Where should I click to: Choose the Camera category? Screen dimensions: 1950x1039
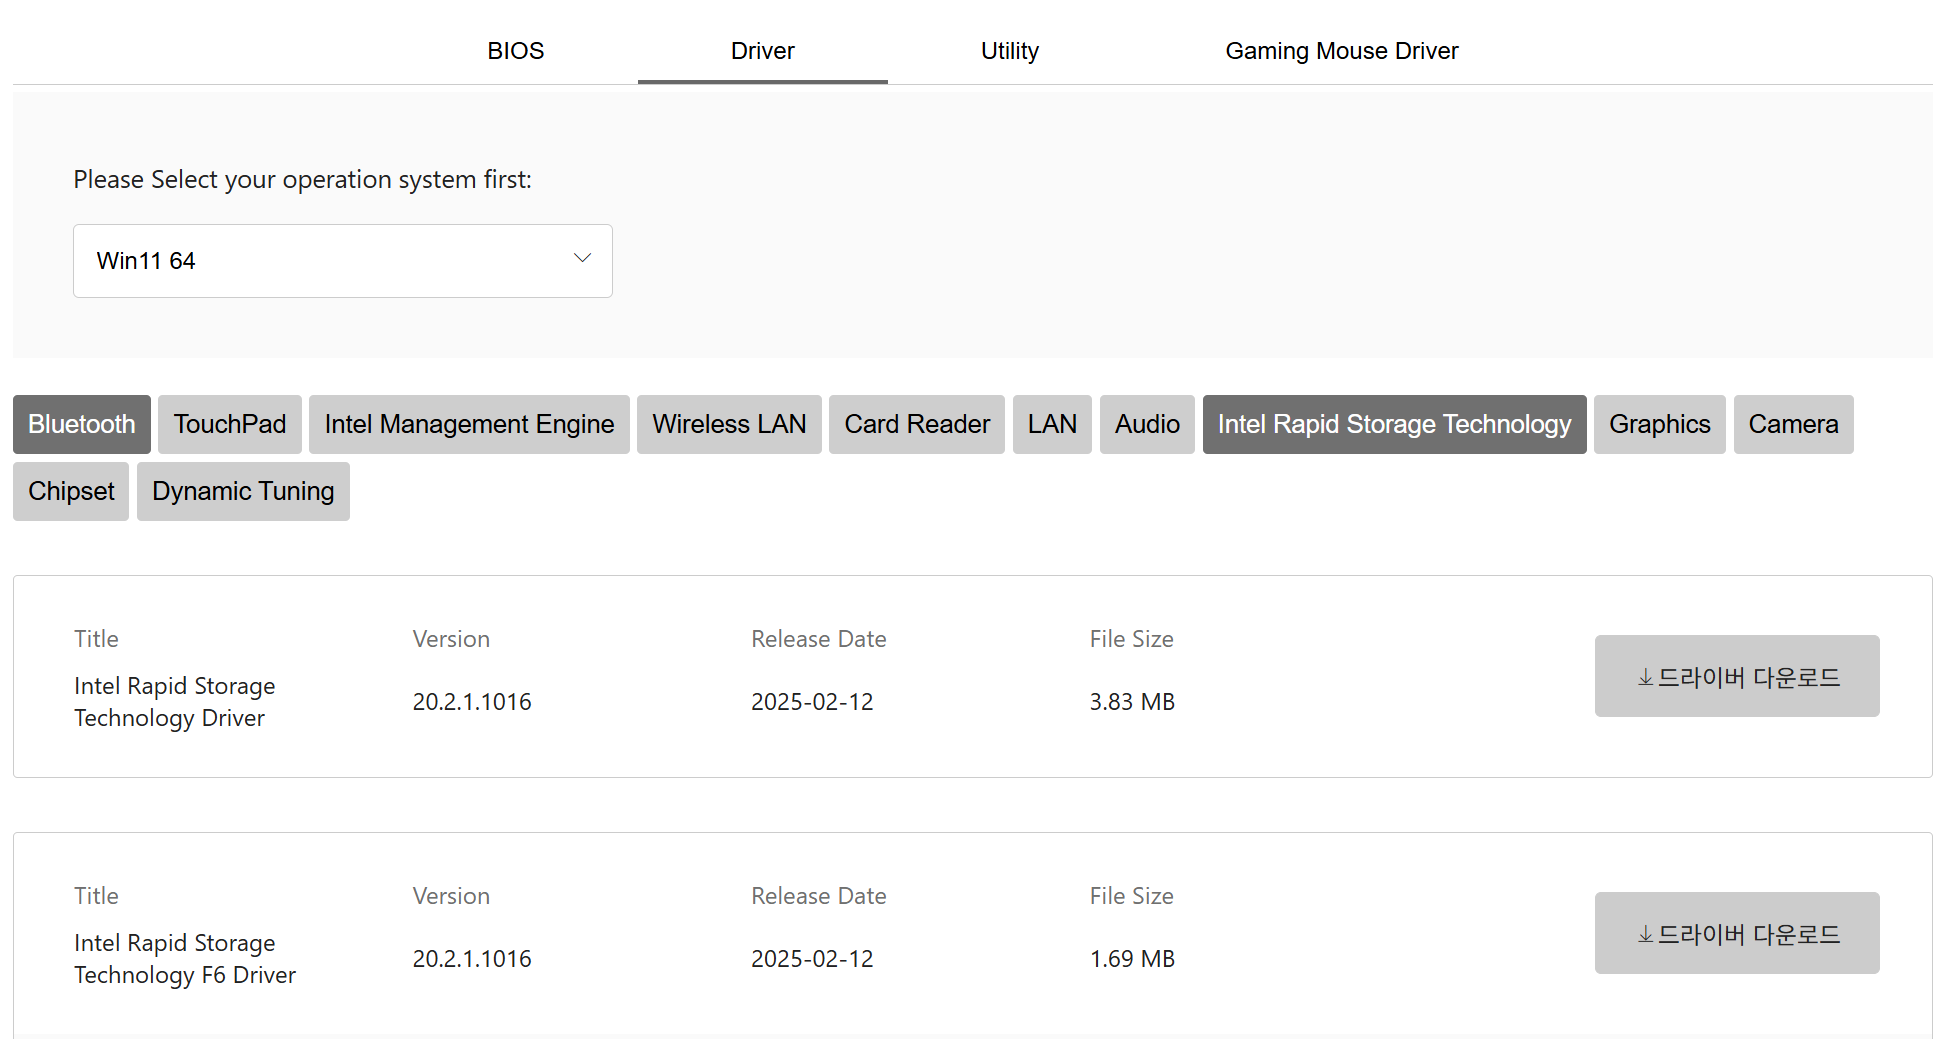[1793, 424]
